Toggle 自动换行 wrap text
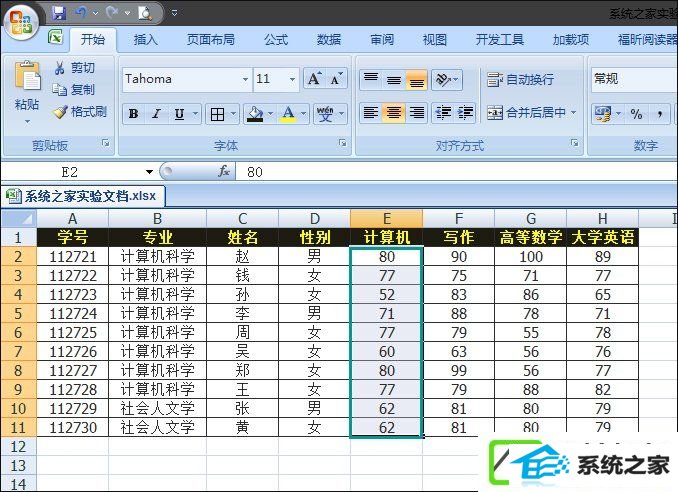Screen dimensions: 678x492 click(x=520, y=80)
